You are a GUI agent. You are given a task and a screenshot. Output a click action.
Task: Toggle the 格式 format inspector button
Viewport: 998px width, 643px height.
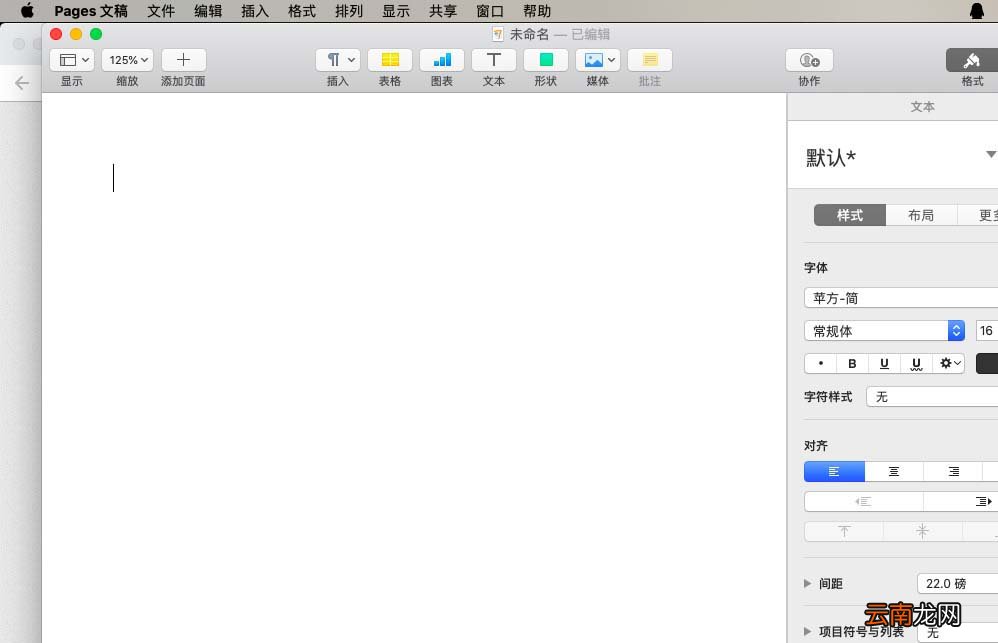972,60
